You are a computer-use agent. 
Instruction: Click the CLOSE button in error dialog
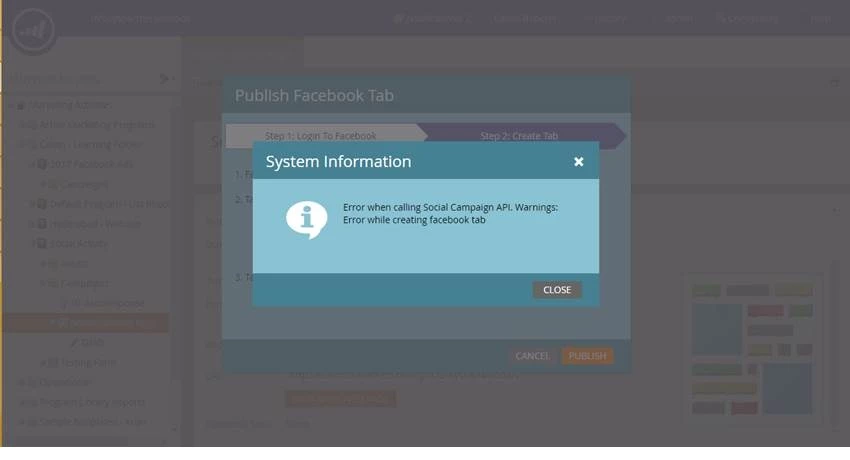[557, 290]
